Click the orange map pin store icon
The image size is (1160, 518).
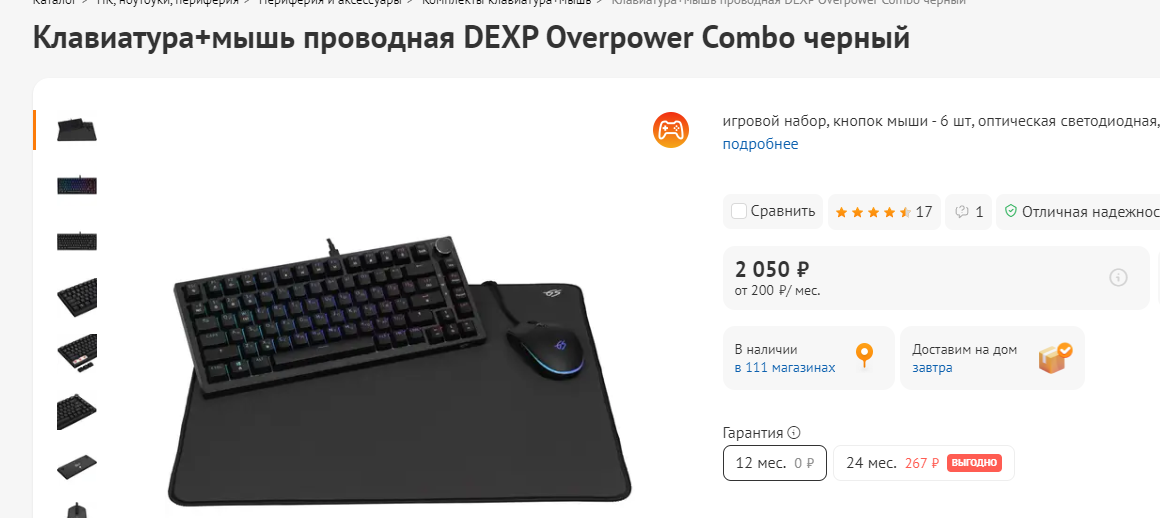pyautogui.click(x=864, y=356)
